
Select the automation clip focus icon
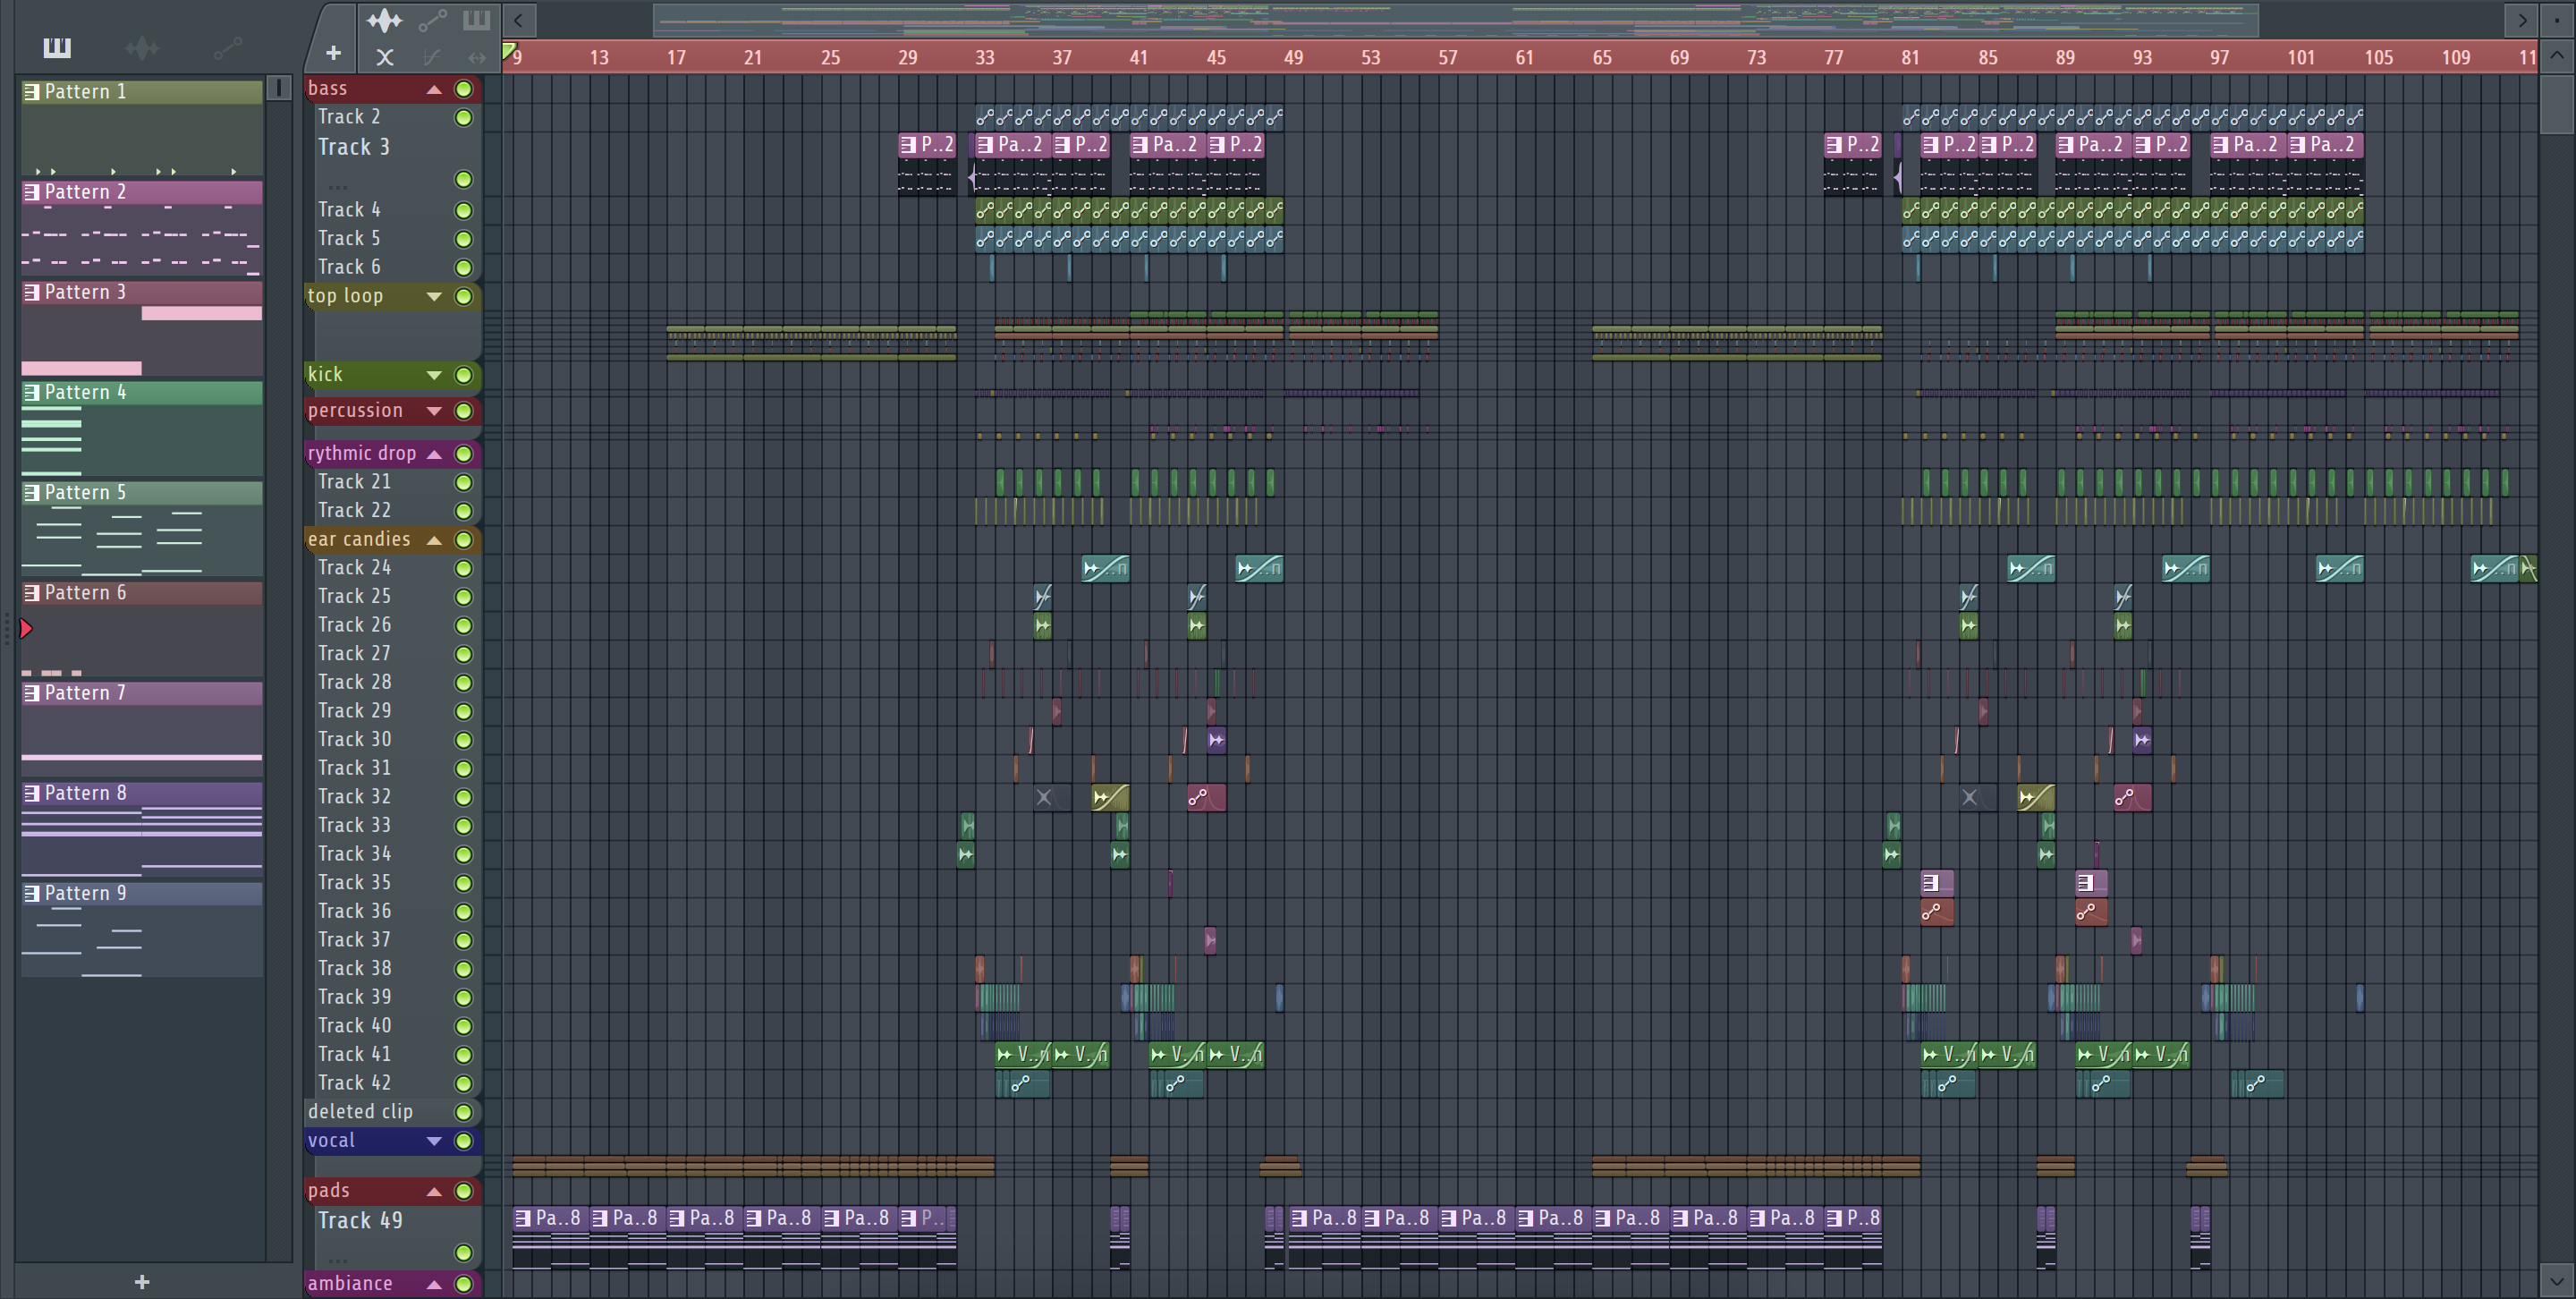tap(432, 20)
